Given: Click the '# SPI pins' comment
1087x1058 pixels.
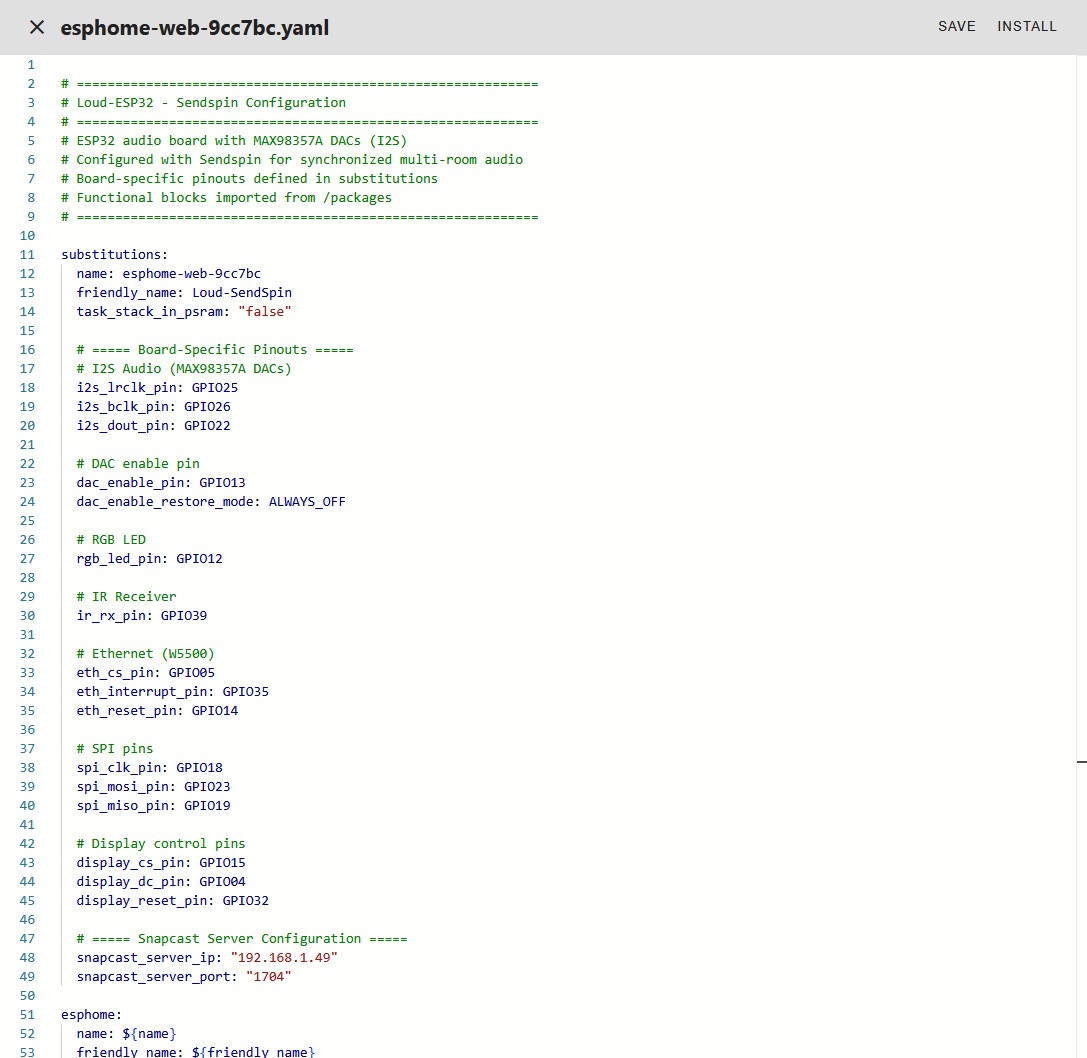Looking at the screenshot, I should pyautogui.click(x=115, y=749).
